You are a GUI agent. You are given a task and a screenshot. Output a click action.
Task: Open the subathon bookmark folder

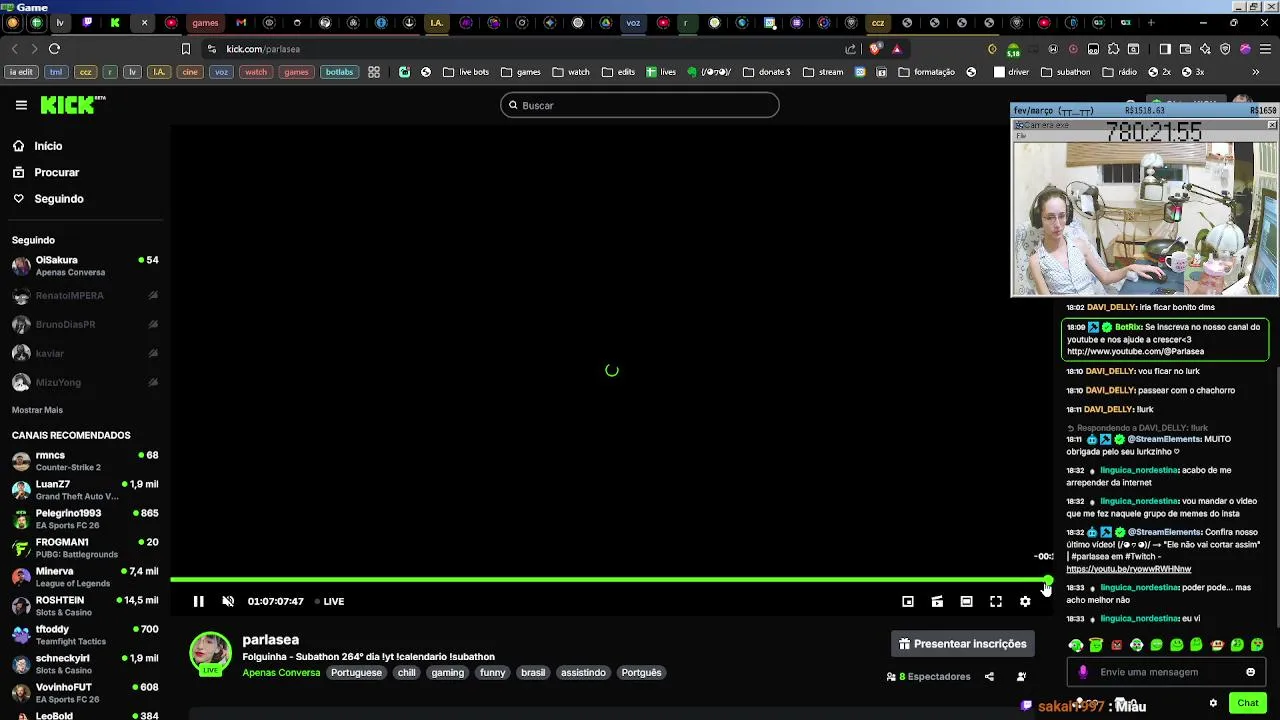pos(1066,72)
